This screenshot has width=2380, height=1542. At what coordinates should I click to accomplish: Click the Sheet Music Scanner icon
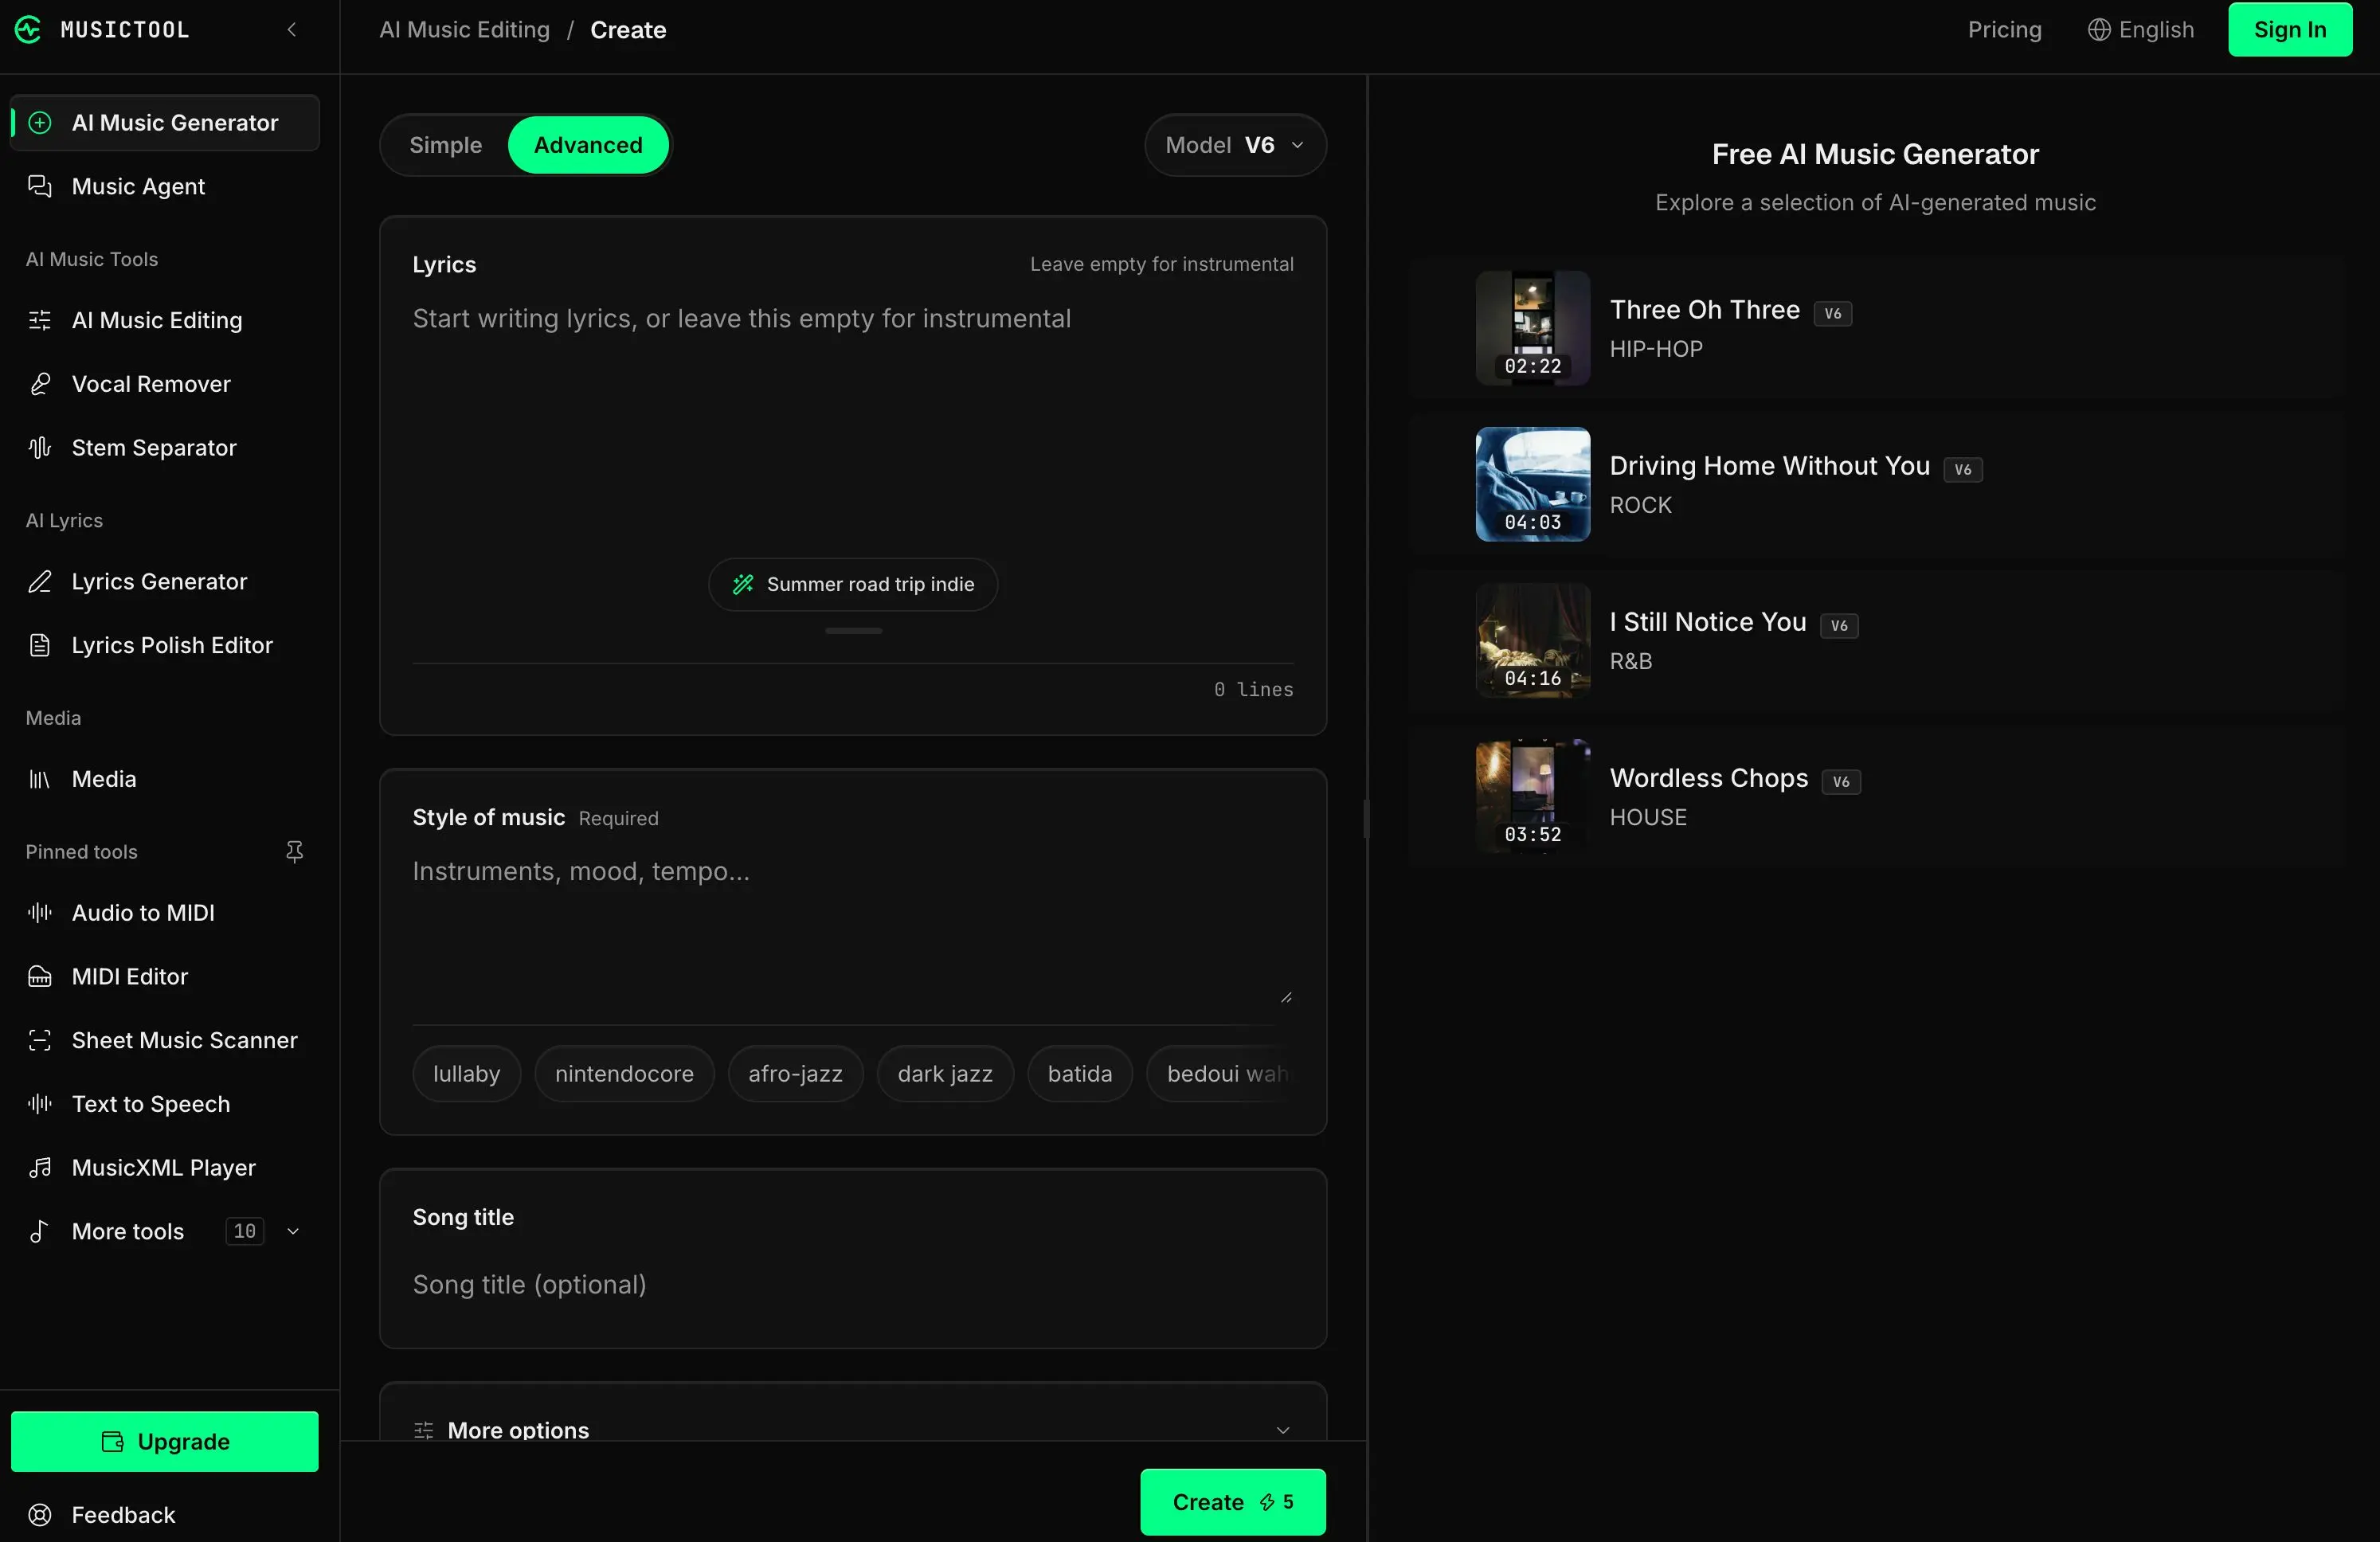[40, 1040]
